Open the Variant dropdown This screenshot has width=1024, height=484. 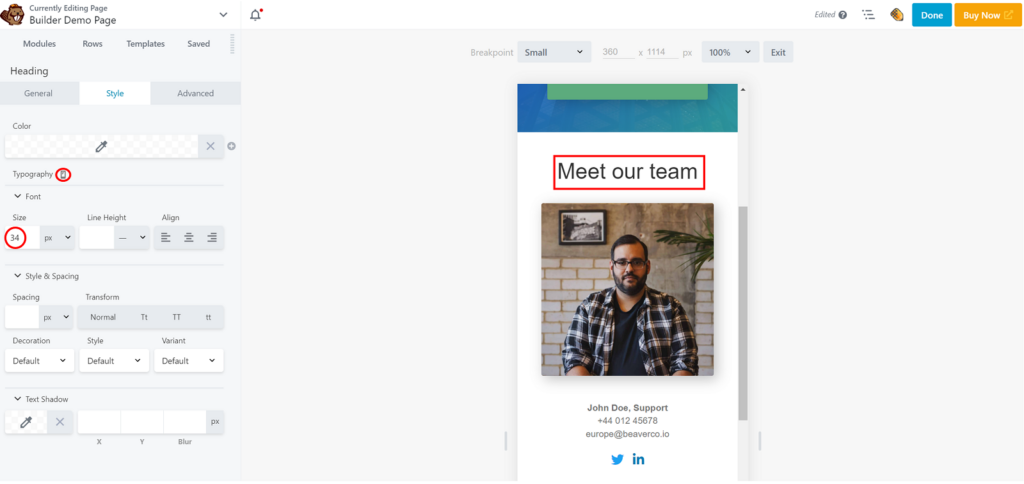[x=189, y=361]
